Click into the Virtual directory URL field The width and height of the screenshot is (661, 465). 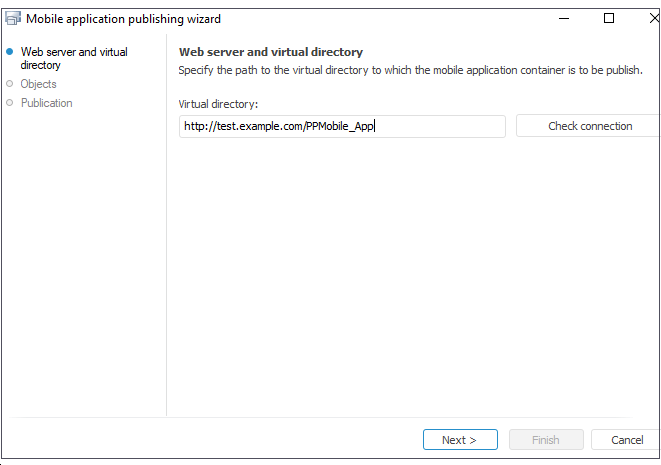(342, 126)
